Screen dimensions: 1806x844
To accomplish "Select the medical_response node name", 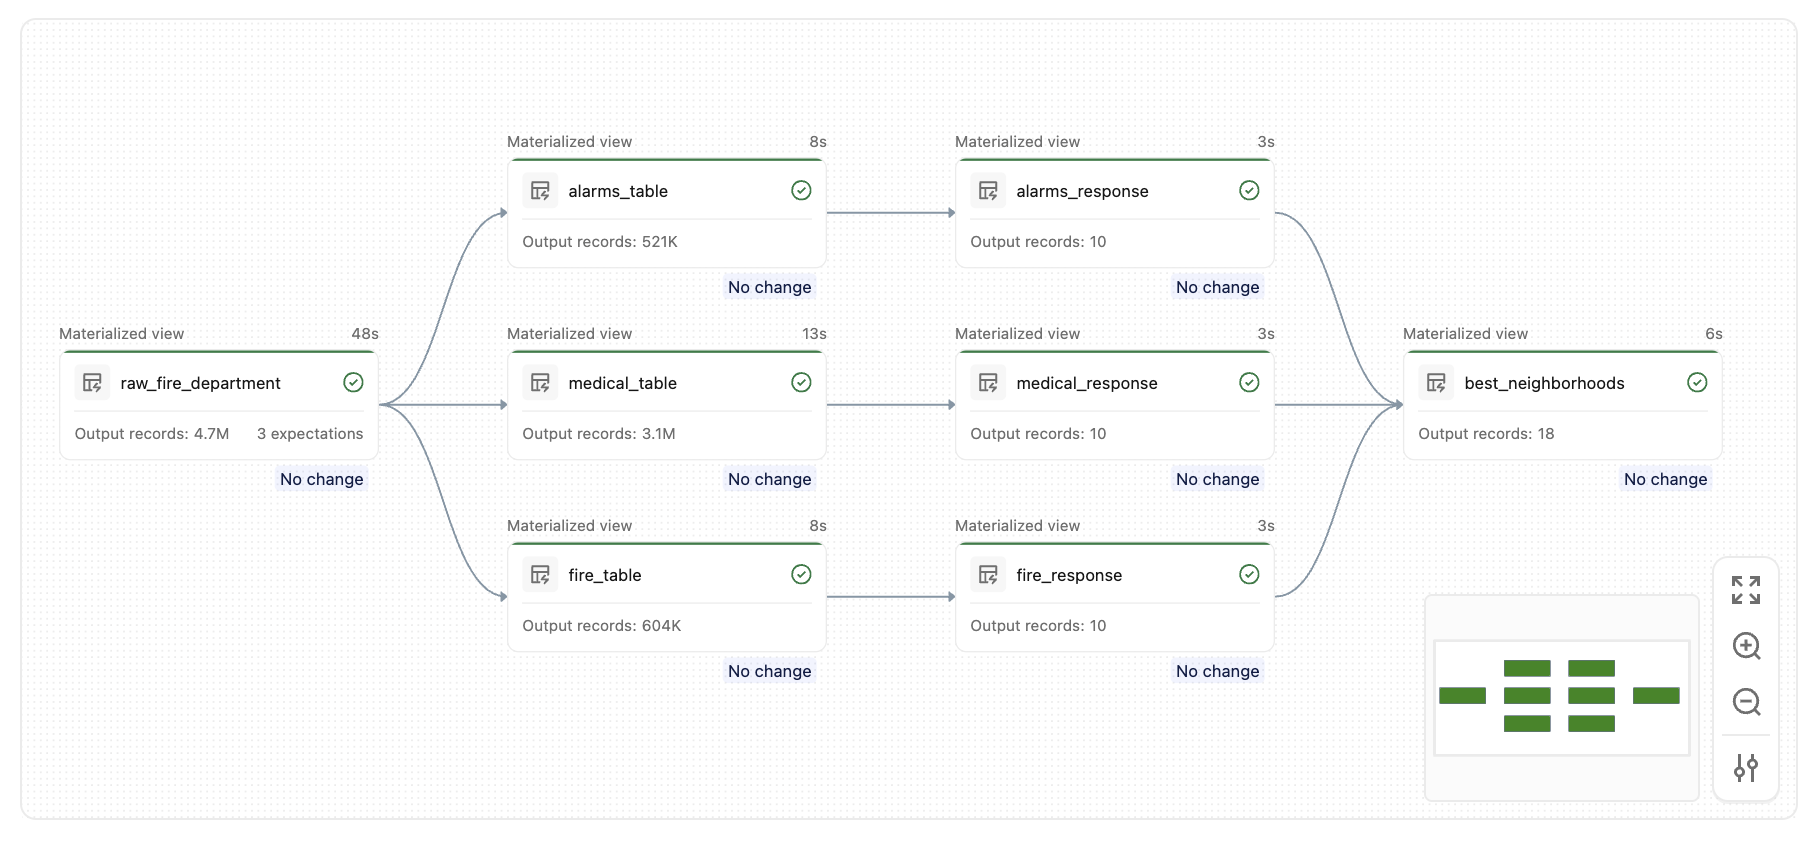I will [x=1086, y=383].
